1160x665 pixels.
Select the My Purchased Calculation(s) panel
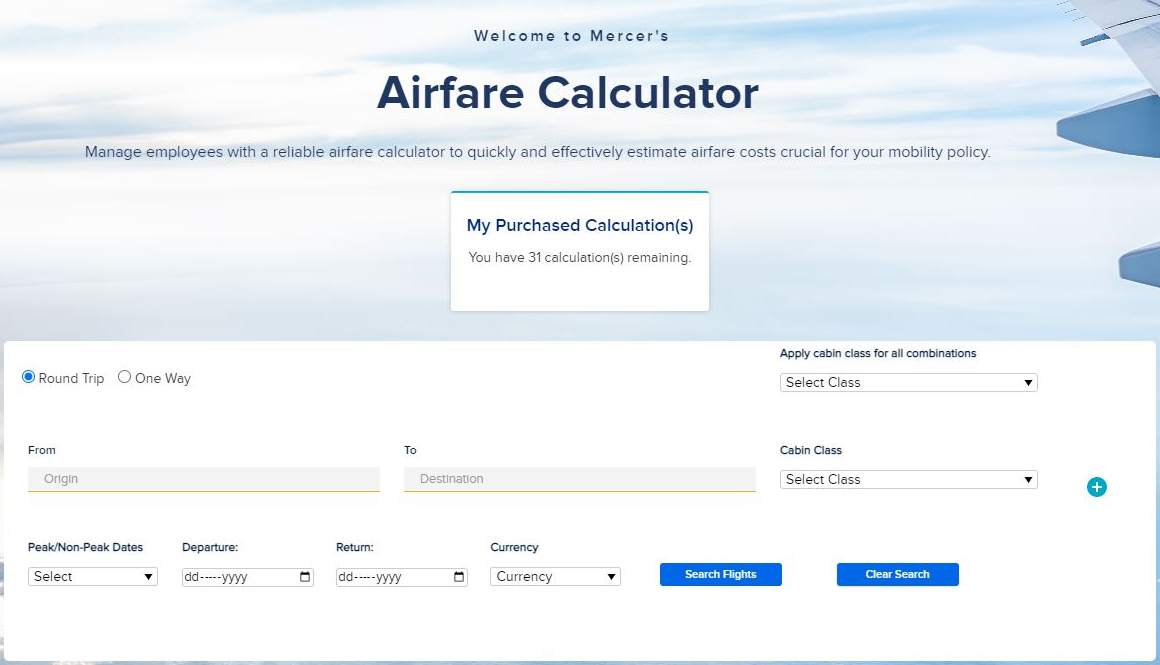click(580, 251)
